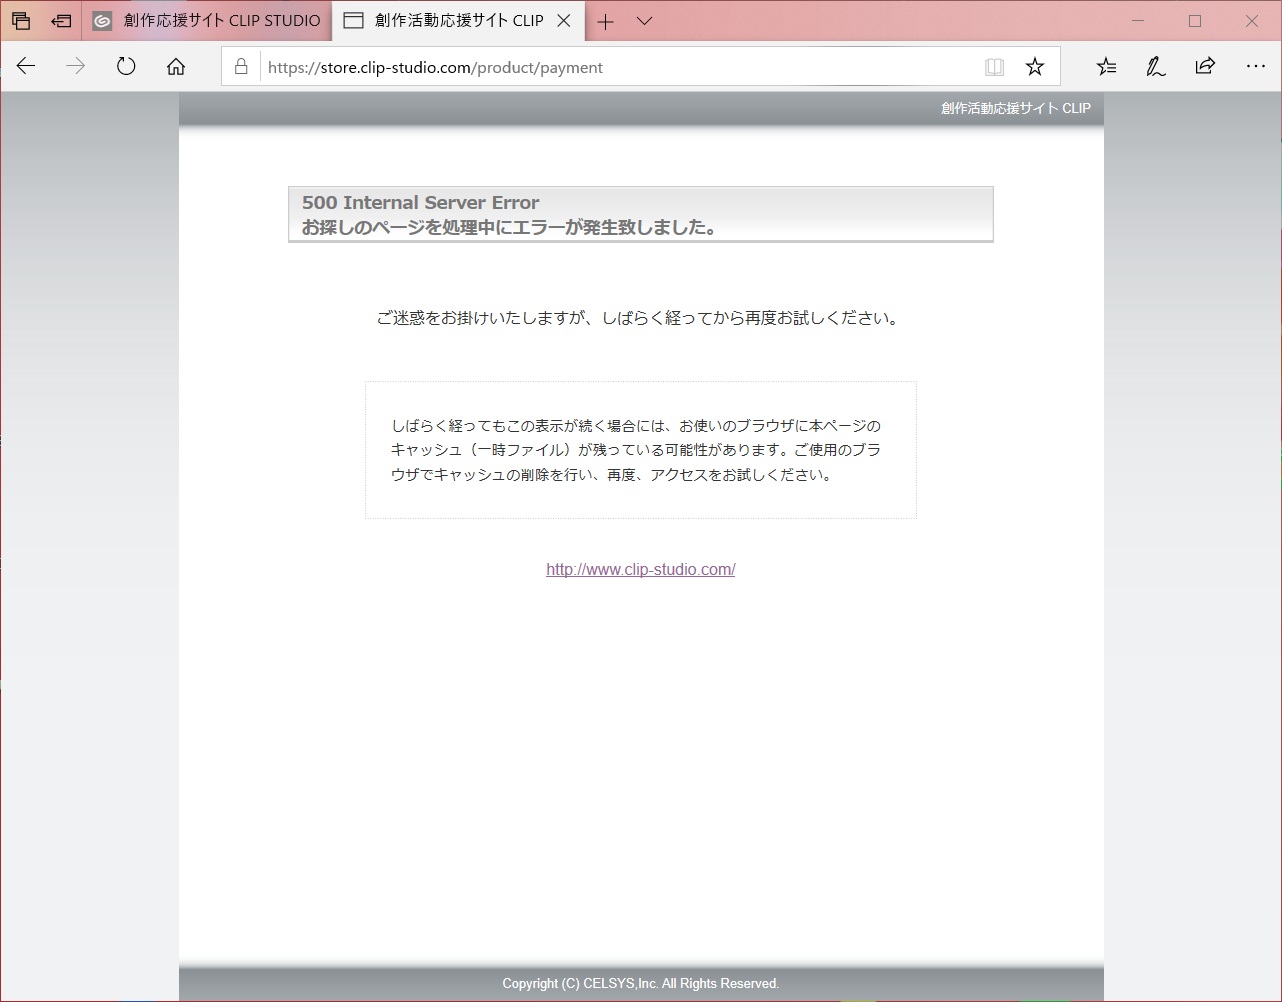Image resolution: width=1282 pixels, height=1002 pixels.
Task: Close the active 創作活動応援サイト CLIP tab
Action: pyautogui.click(x=564, y=21)
